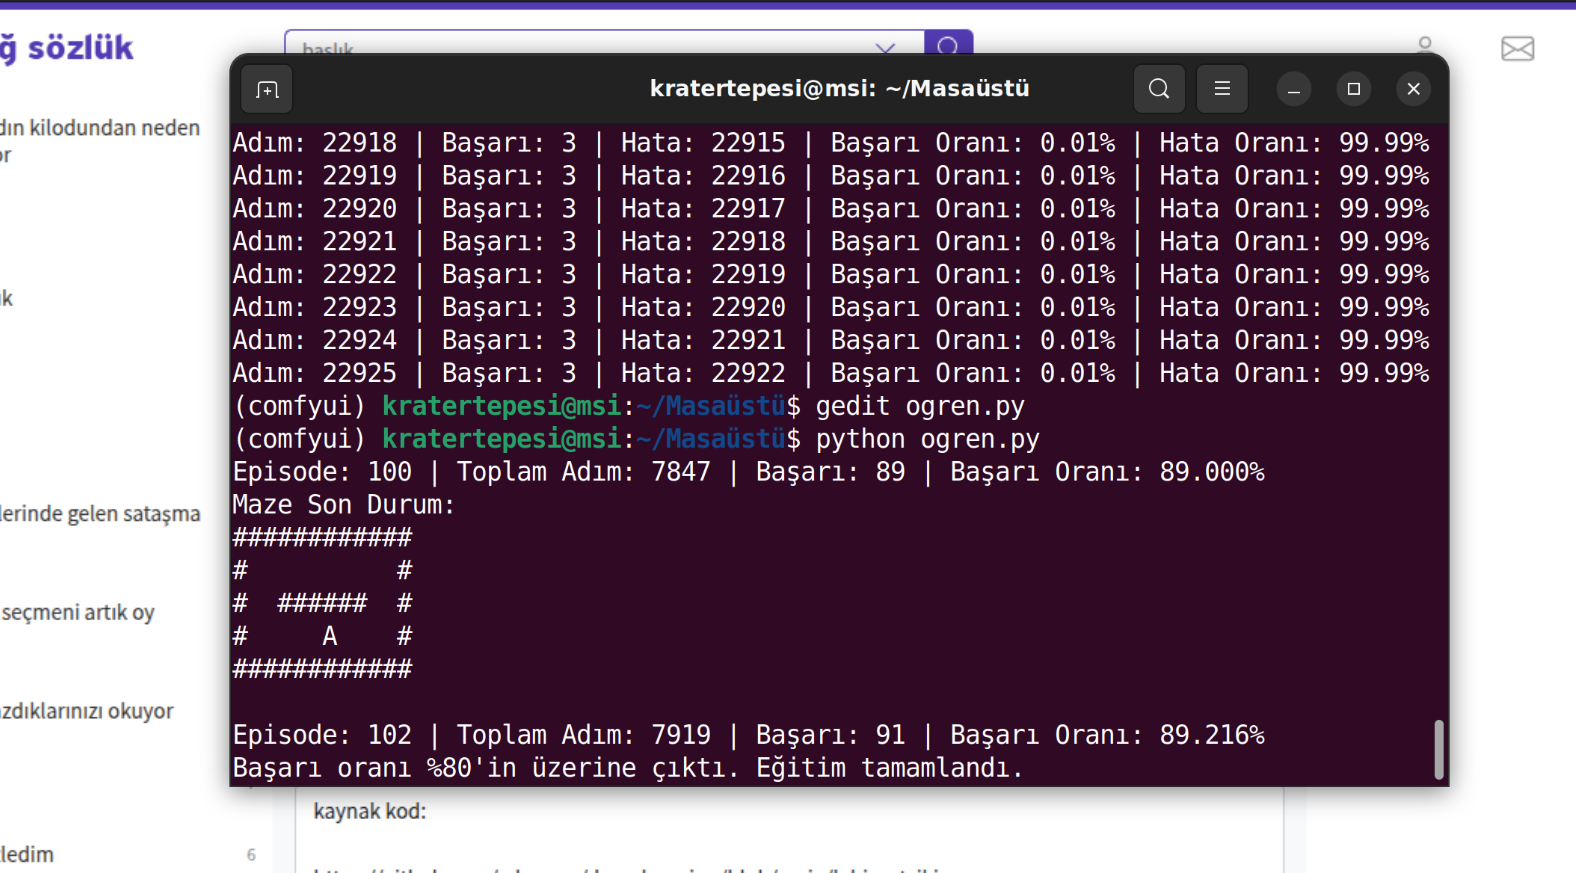Open a new terminal tab
Viewport: 1576px width, 873px height.
point(267,90)
